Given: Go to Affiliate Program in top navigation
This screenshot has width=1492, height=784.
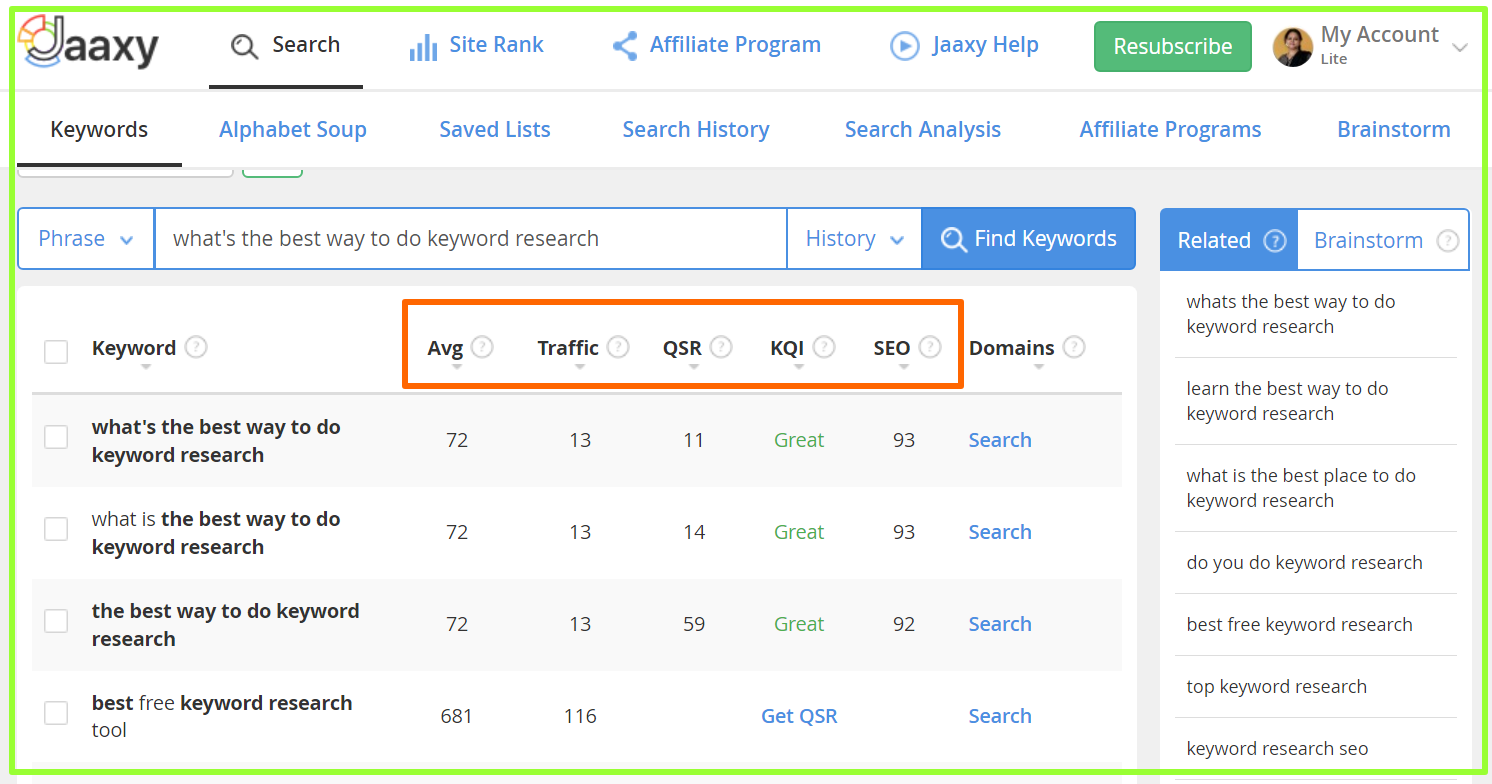Looking at the screenshot, I should [x=716, y=46].
